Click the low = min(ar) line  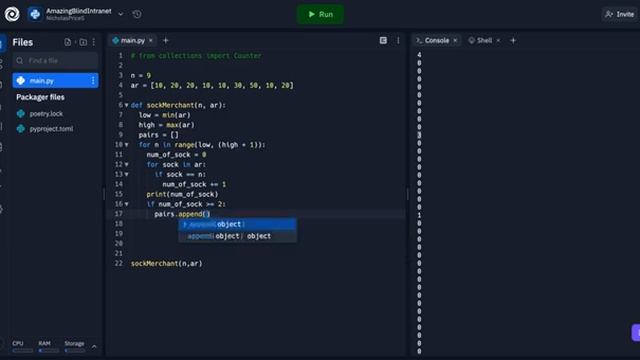click(164, 115)
